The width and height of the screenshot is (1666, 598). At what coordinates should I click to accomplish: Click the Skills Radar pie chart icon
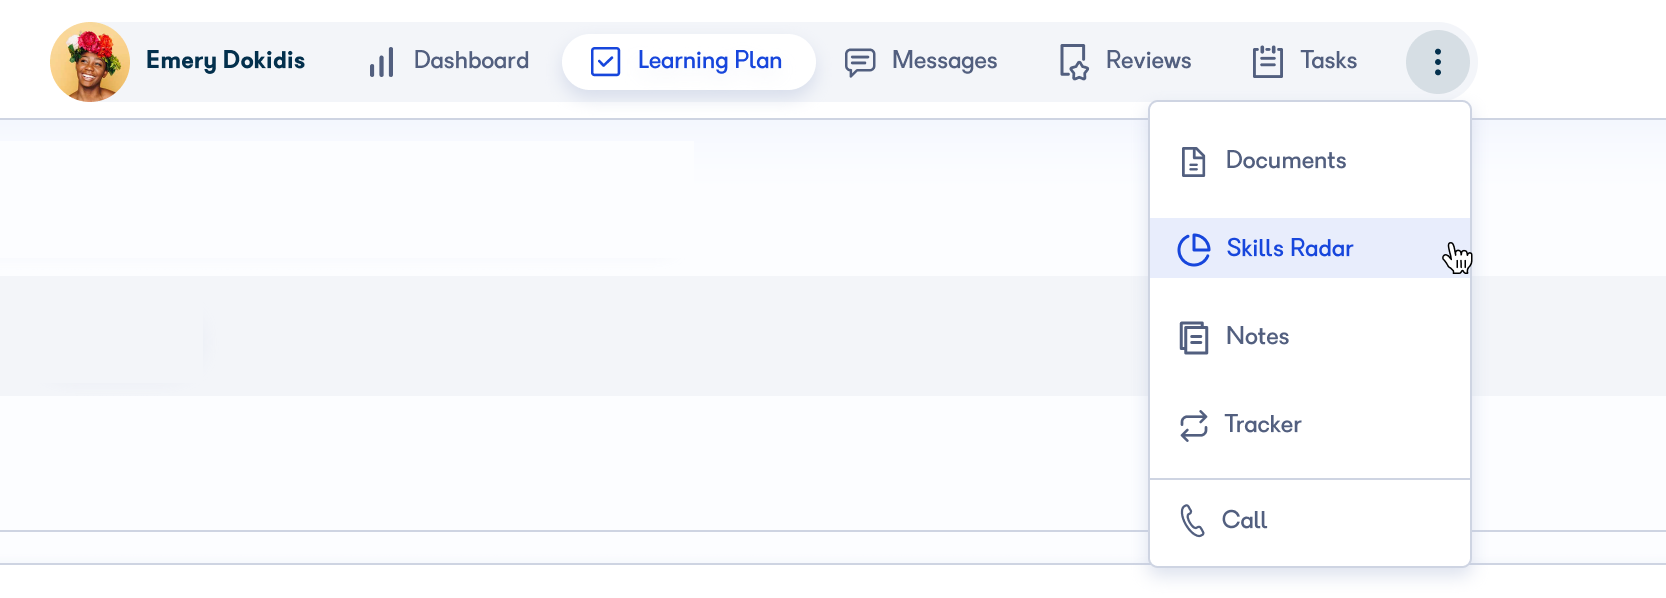1194,249
